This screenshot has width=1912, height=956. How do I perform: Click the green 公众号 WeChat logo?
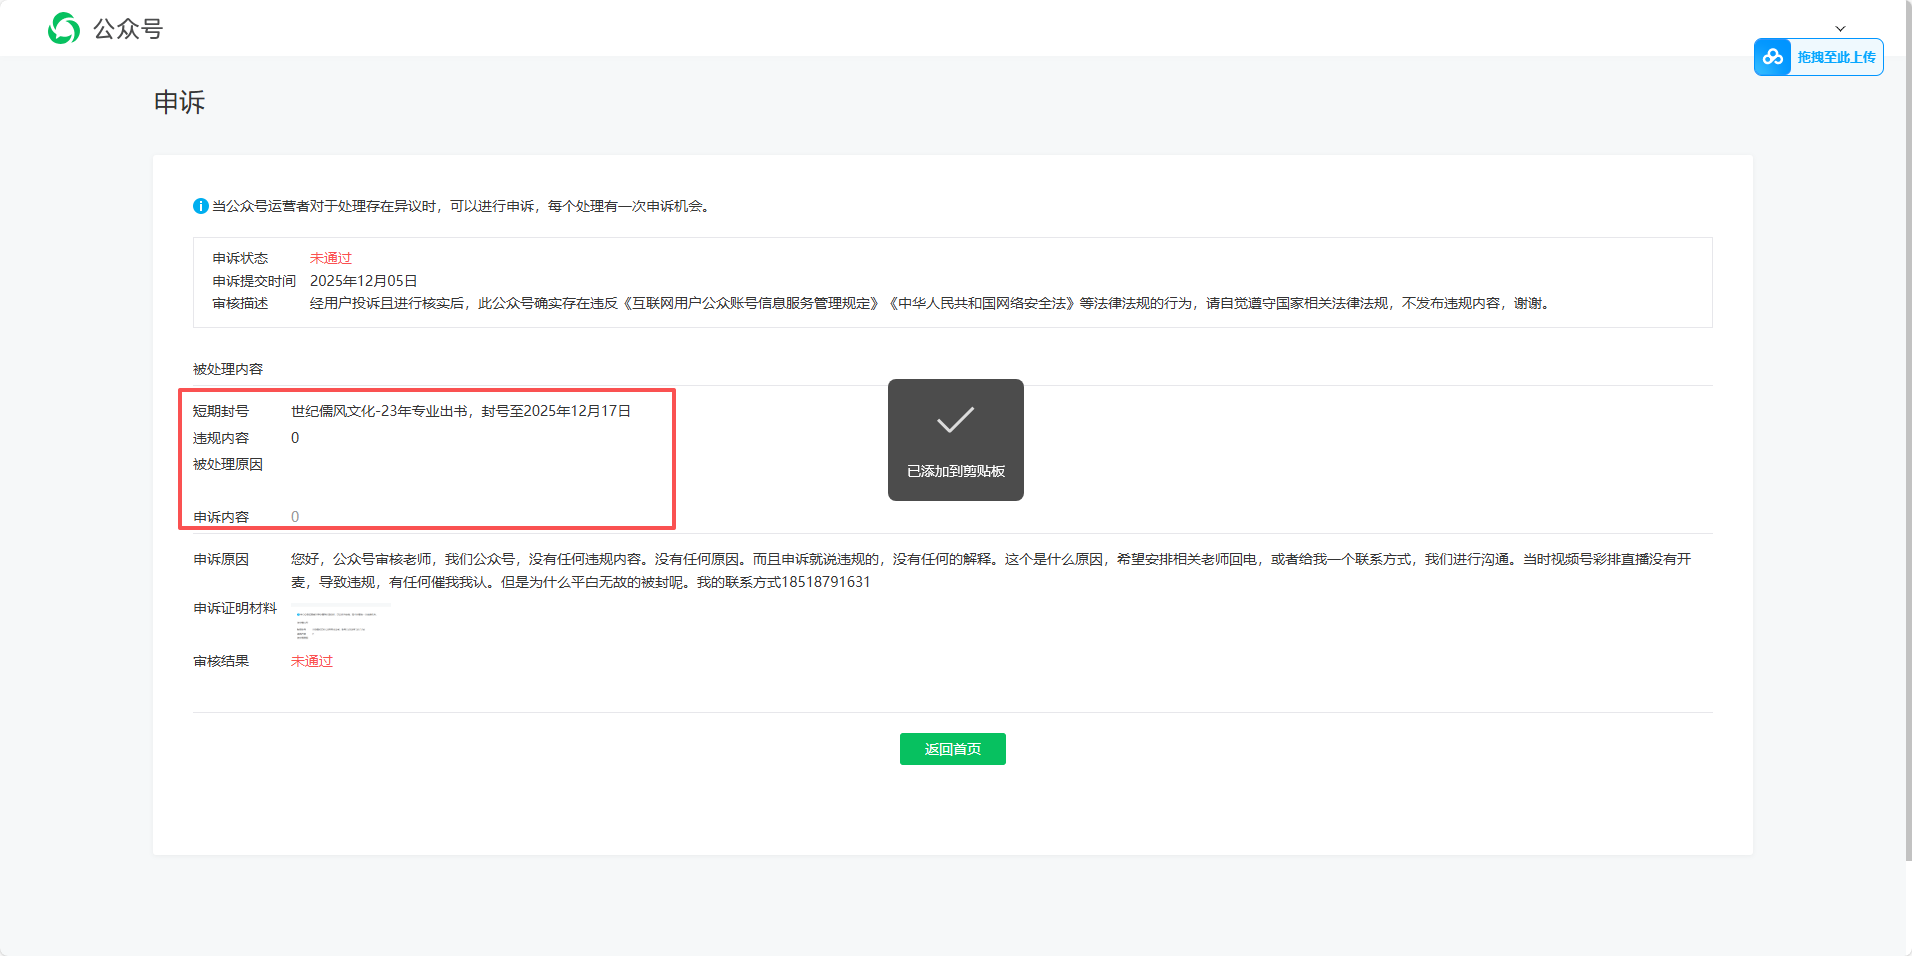pos(62,28)
